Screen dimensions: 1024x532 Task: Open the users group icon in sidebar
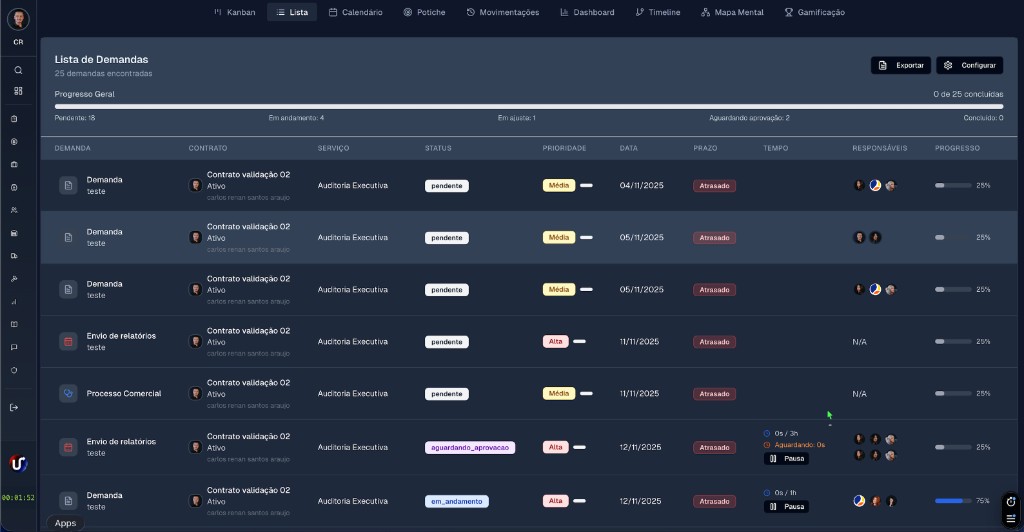[14, 210]
